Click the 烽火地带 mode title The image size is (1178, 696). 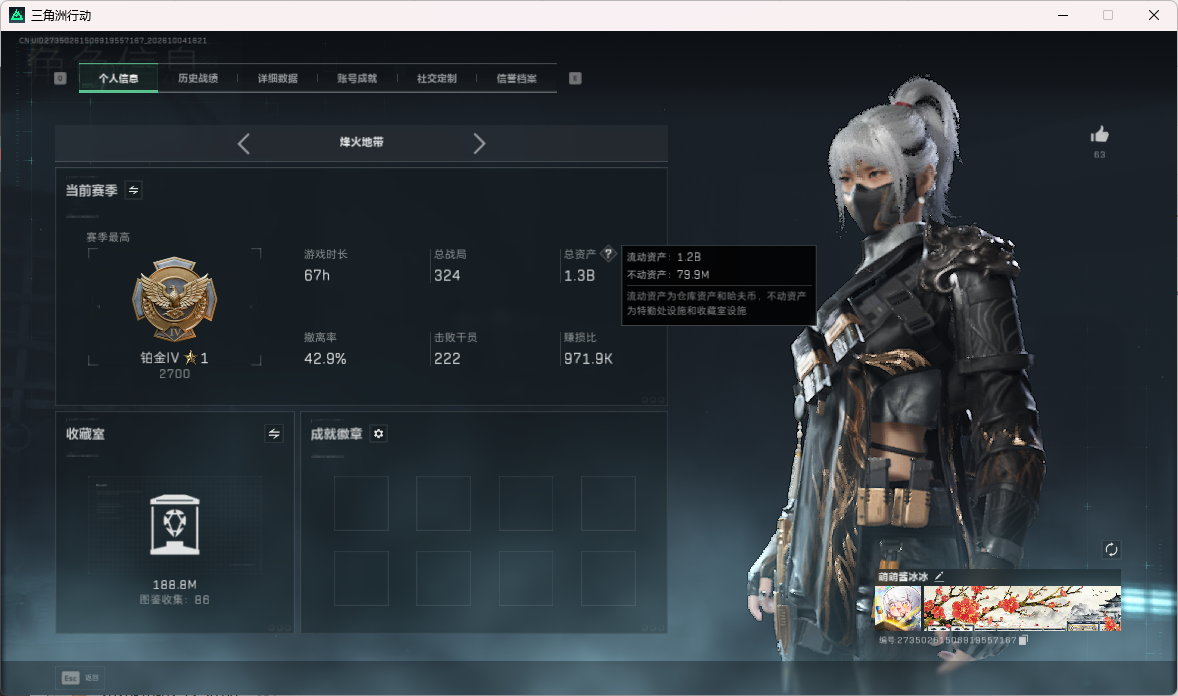pyautogui.click(x=361, y=142)
